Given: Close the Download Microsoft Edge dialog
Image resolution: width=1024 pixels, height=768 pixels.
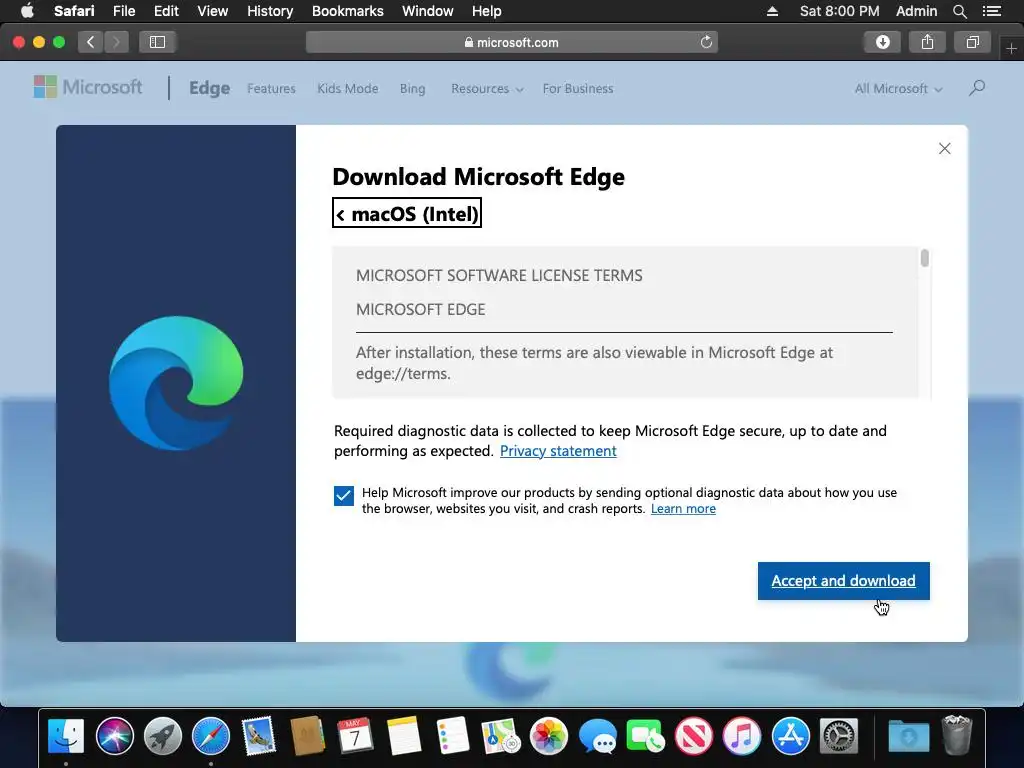Looking at the screenshot, I should pos(944,148).
